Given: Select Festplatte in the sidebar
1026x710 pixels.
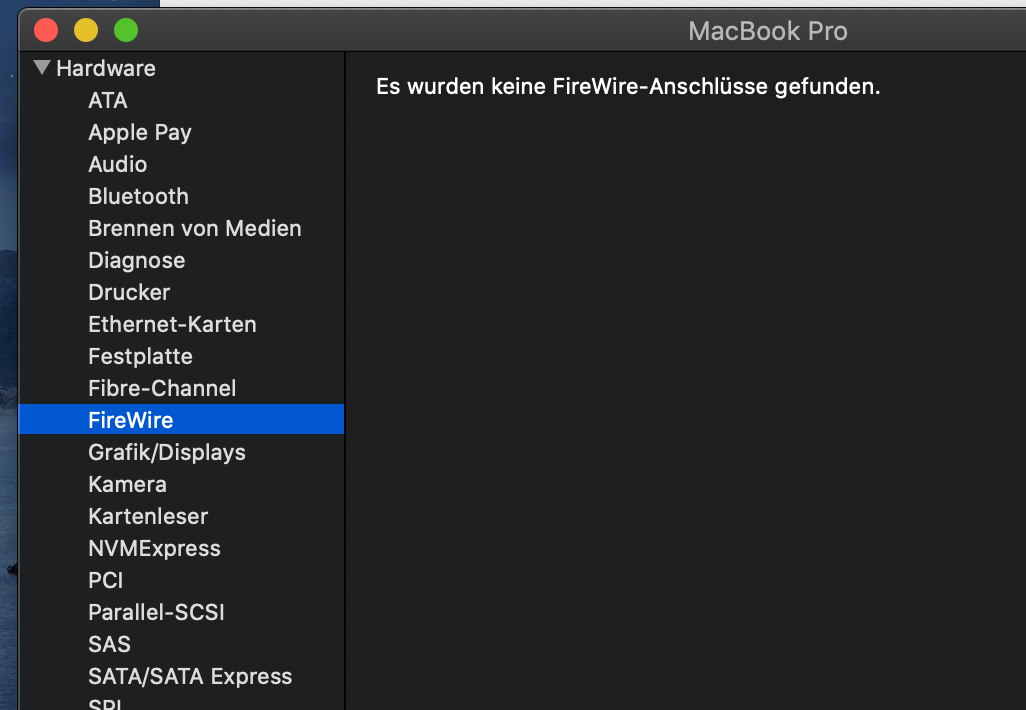Looking at the screenshot, I should 140,356.
